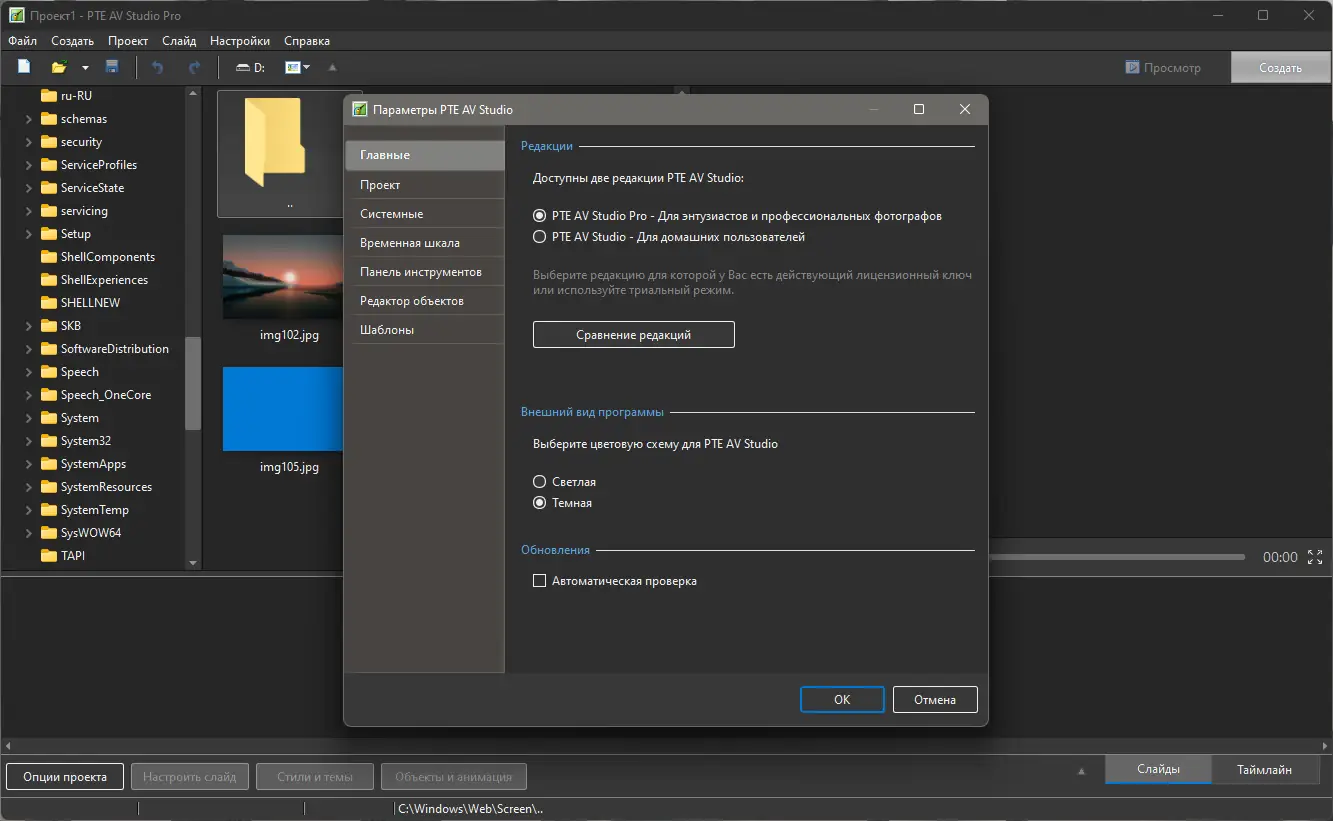This screenshot has height=821, width=1333.
Task: Click the playback progress slider bar
Action: pos(1116,557)
